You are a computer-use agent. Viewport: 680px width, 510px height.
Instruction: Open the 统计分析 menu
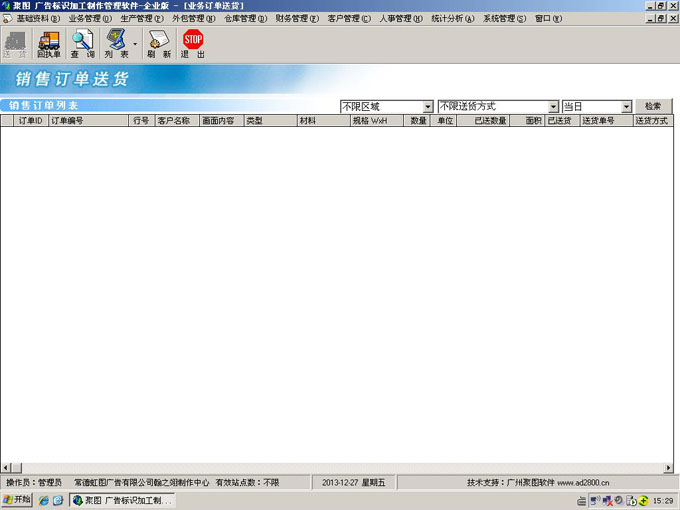pos(452,18)
